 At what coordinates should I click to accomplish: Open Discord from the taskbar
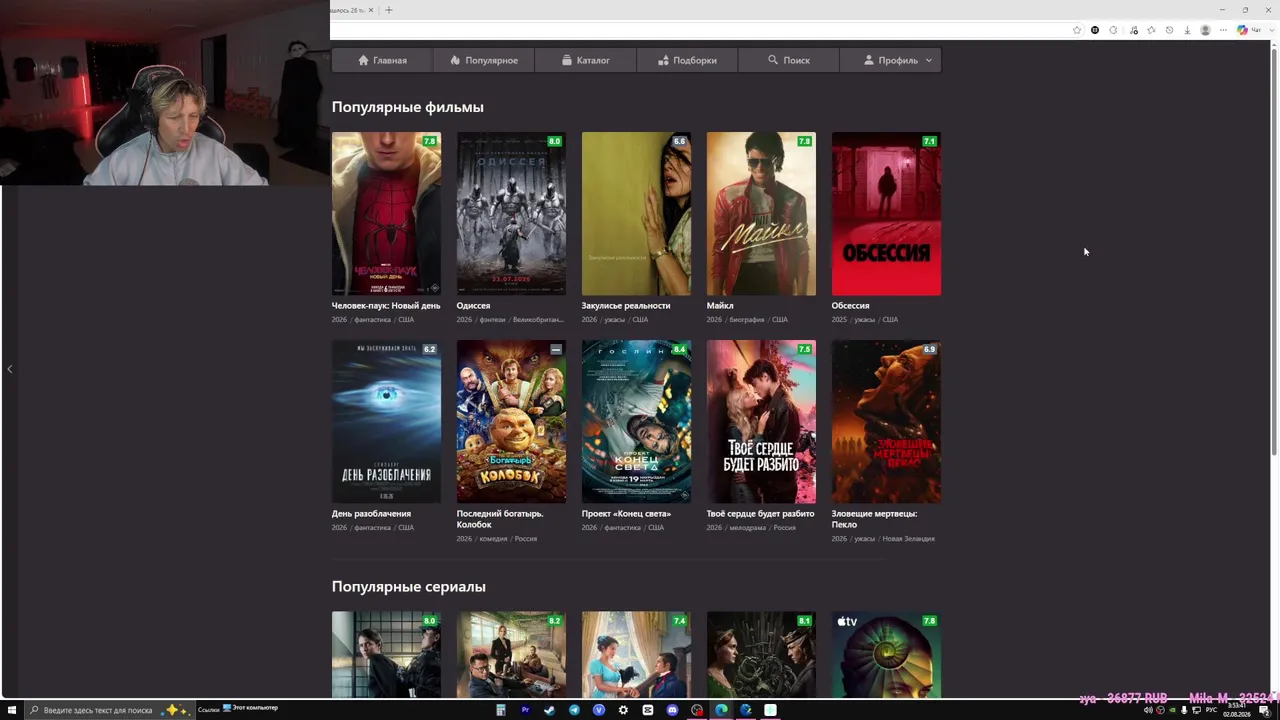672,710
